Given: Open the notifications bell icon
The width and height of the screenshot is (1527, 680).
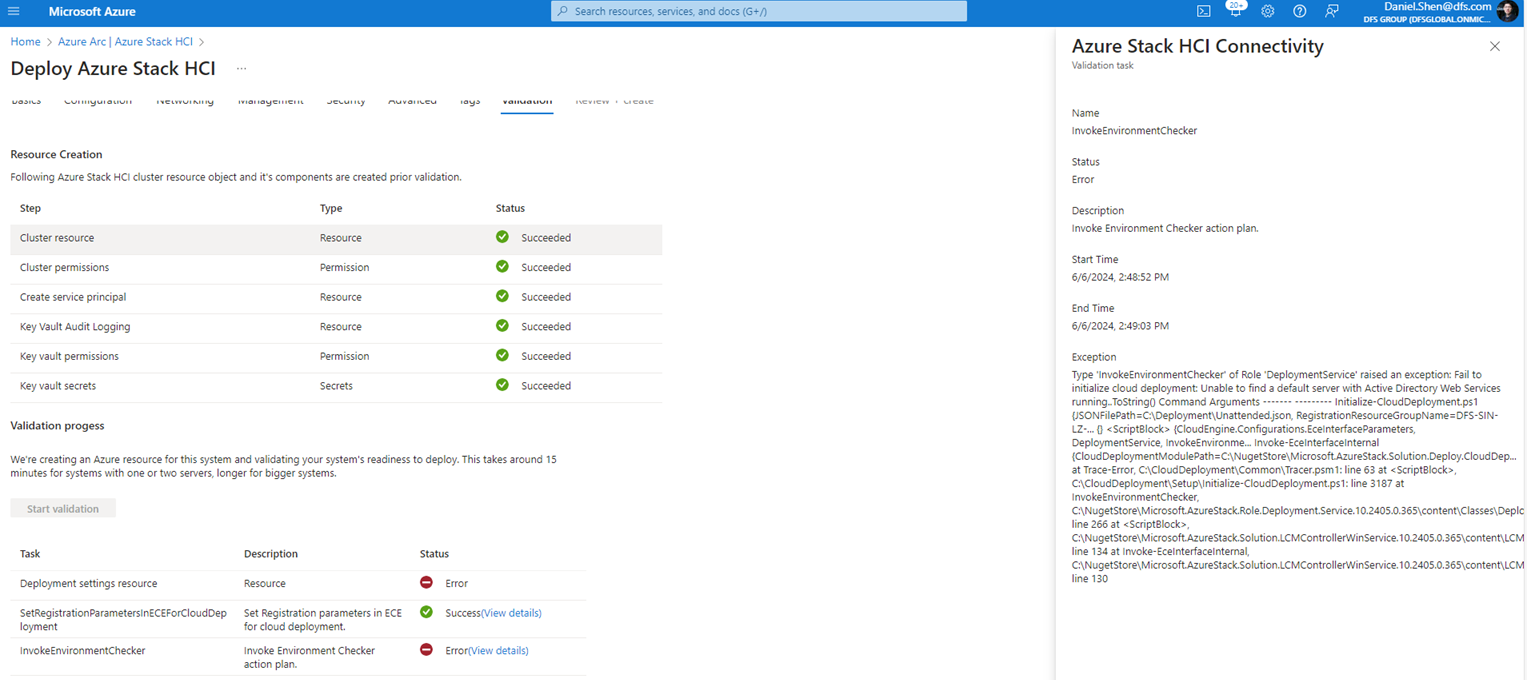Looking at the screenshot, I should [x=1235, y=11].
